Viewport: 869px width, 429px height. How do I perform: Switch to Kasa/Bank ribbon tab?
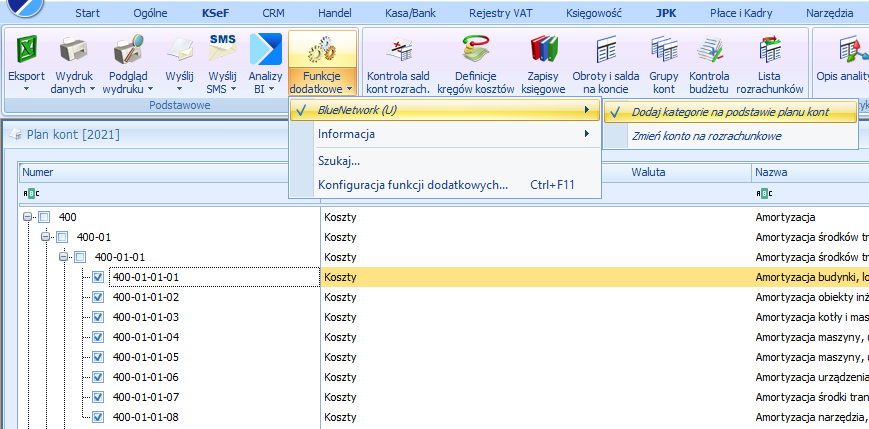pos(410,13)
